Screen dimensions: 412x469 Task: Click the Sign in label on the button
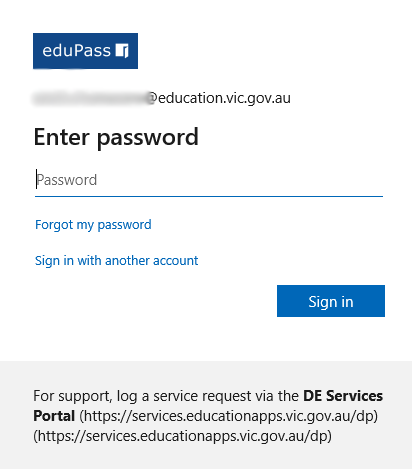pyautogui.click(x=331, y=302)
